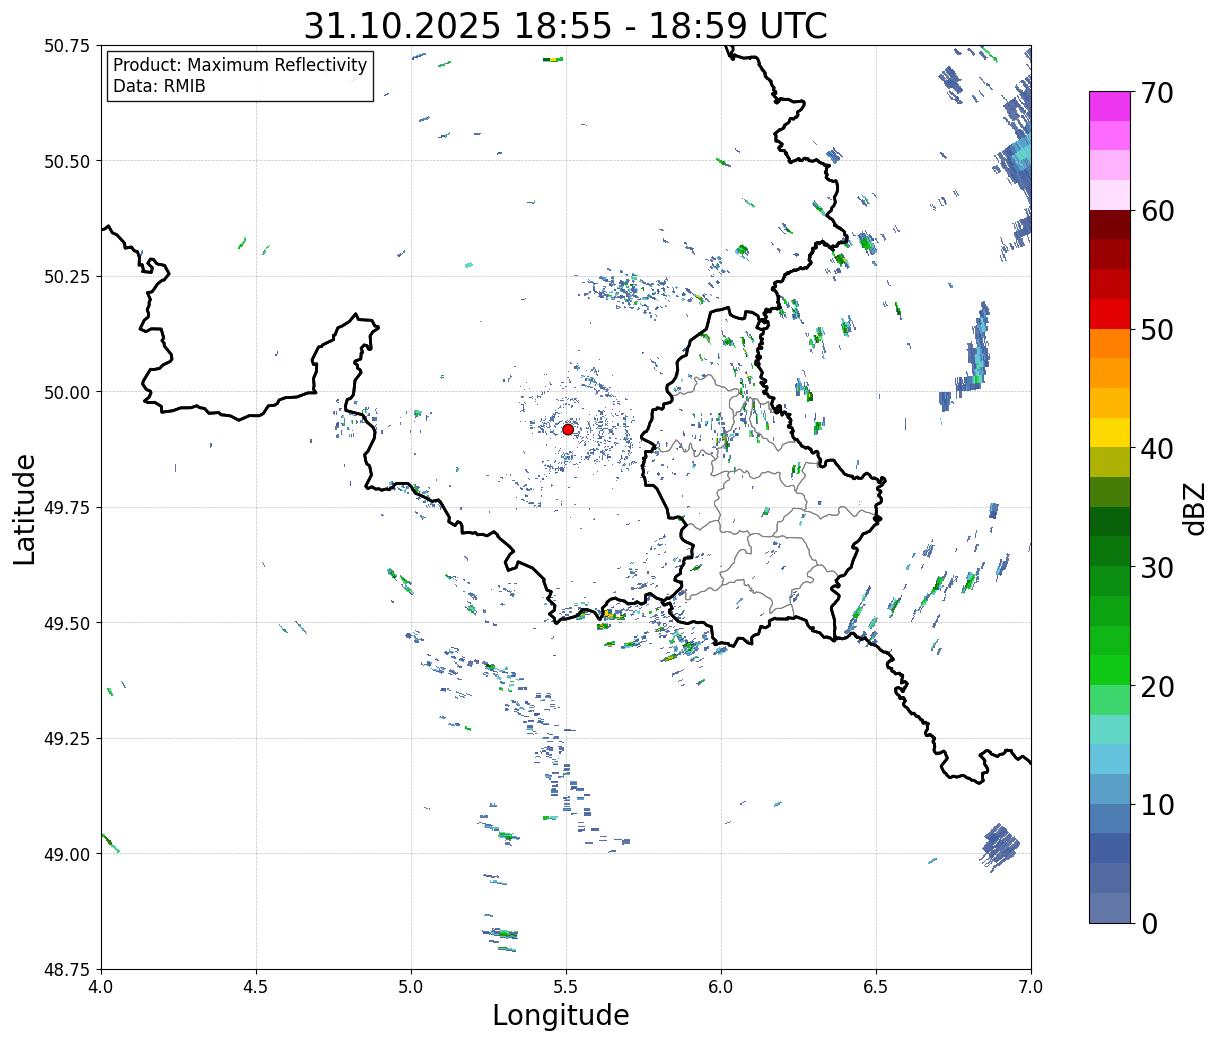Select the bright red colorbar segment at 50
The height and width of the screenshot is (1040, 1219).
1109,314
